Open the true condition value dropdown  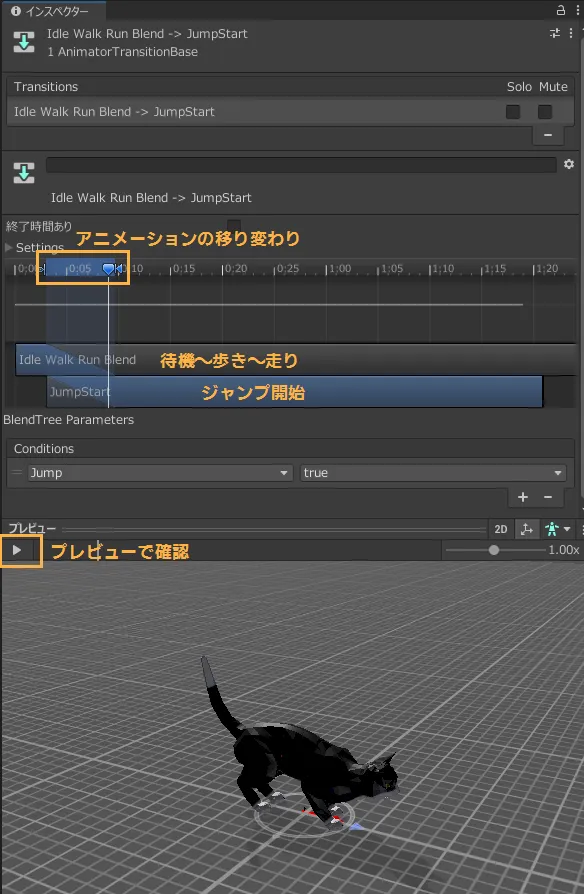coord(433,473)
